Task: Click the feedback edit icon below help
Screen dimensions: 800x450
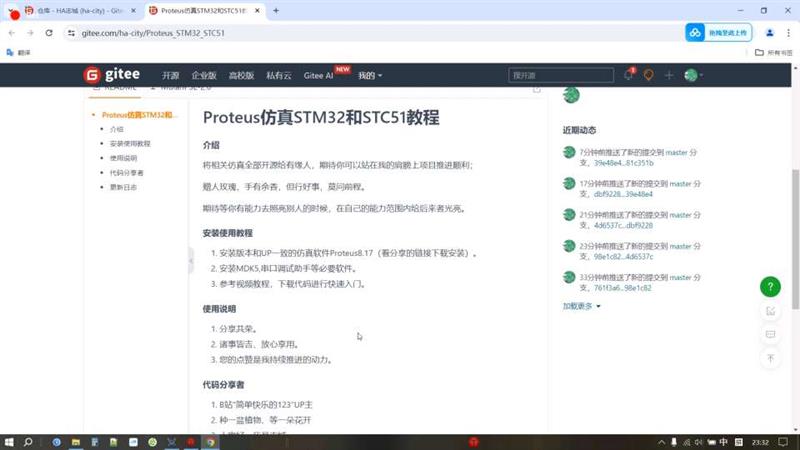Action: pos(770,311)
